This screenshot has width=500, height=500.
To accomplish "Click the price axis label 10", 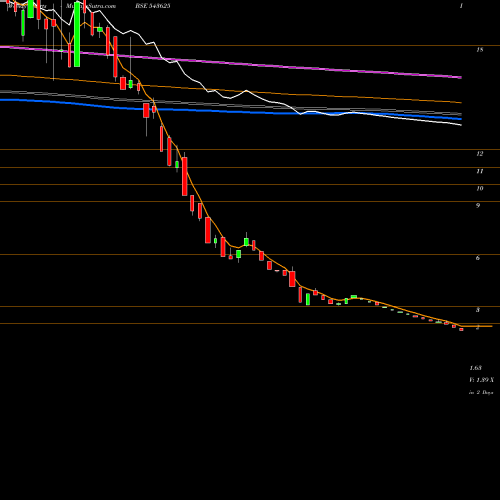I will tap(479, 189).
